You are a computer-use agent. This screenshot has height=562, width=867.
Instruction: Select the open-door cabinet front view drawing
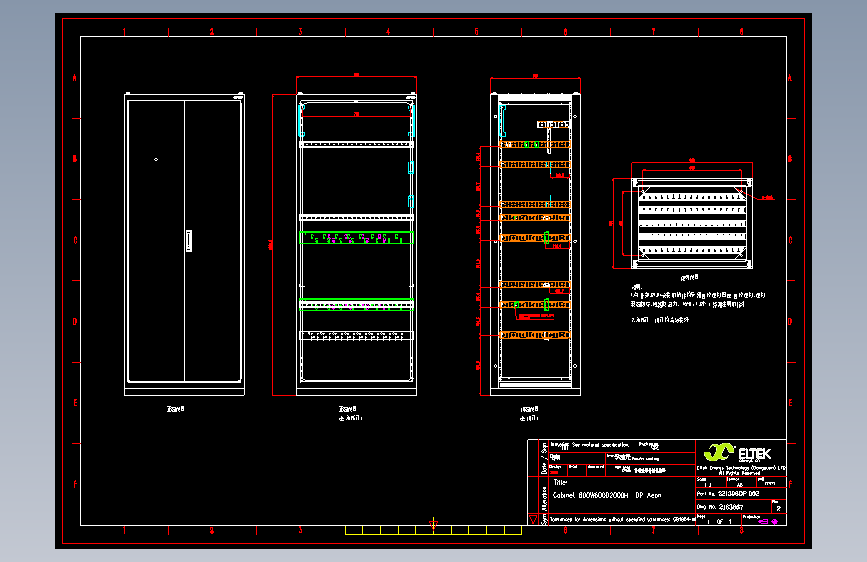click(x=356, y=244)
